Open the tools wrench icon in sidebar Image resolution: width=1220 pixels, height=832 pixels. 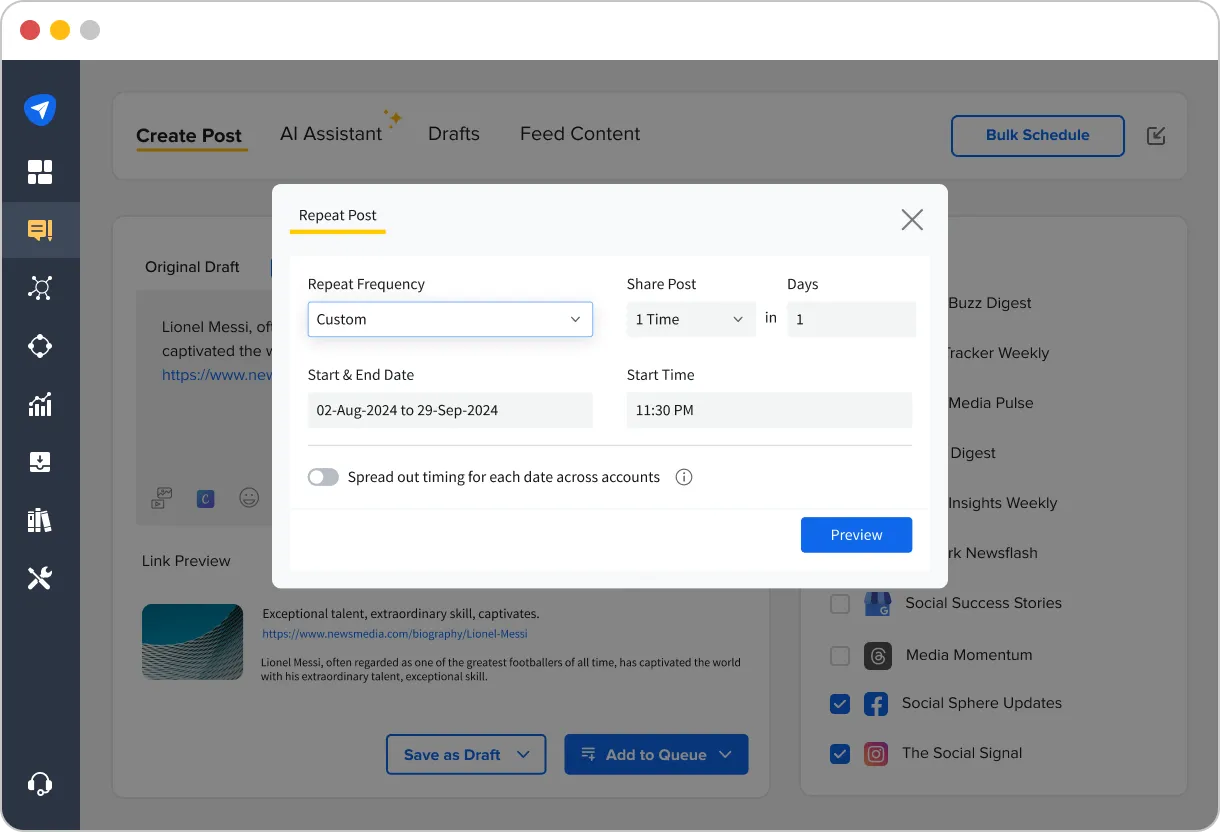[40, 578]
